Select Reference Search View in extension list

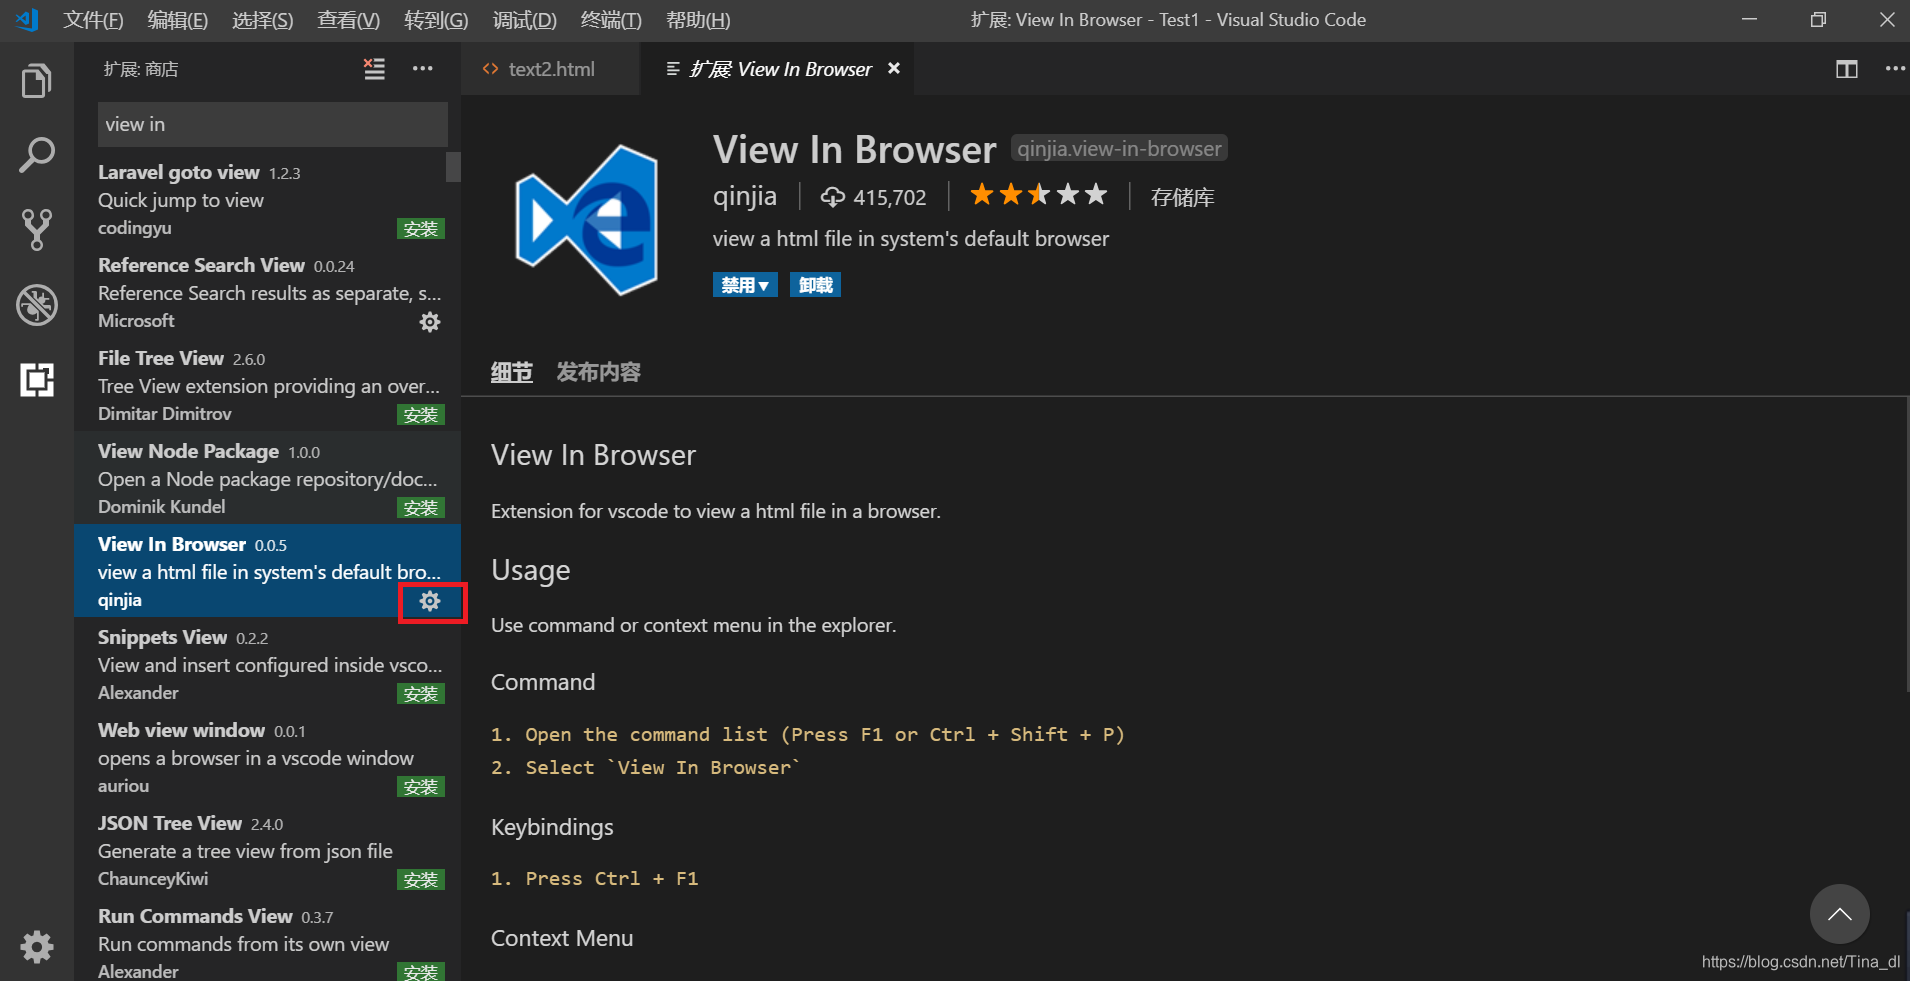(x=267, y=292)
